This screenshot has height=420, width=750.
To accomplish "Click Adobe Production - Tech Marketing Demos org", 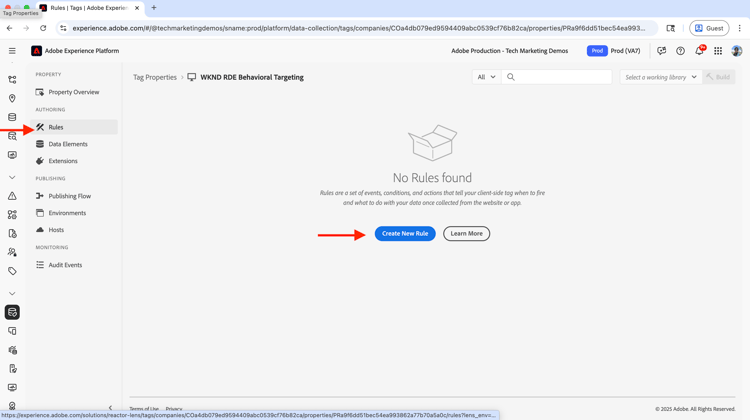I will pyautogui.click(x=509, y=51).
